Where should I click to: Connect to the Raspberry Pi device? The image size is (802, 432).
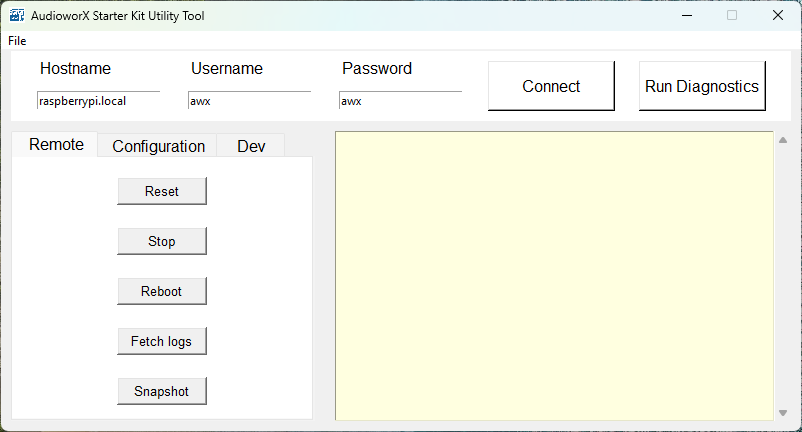(551, 86)
